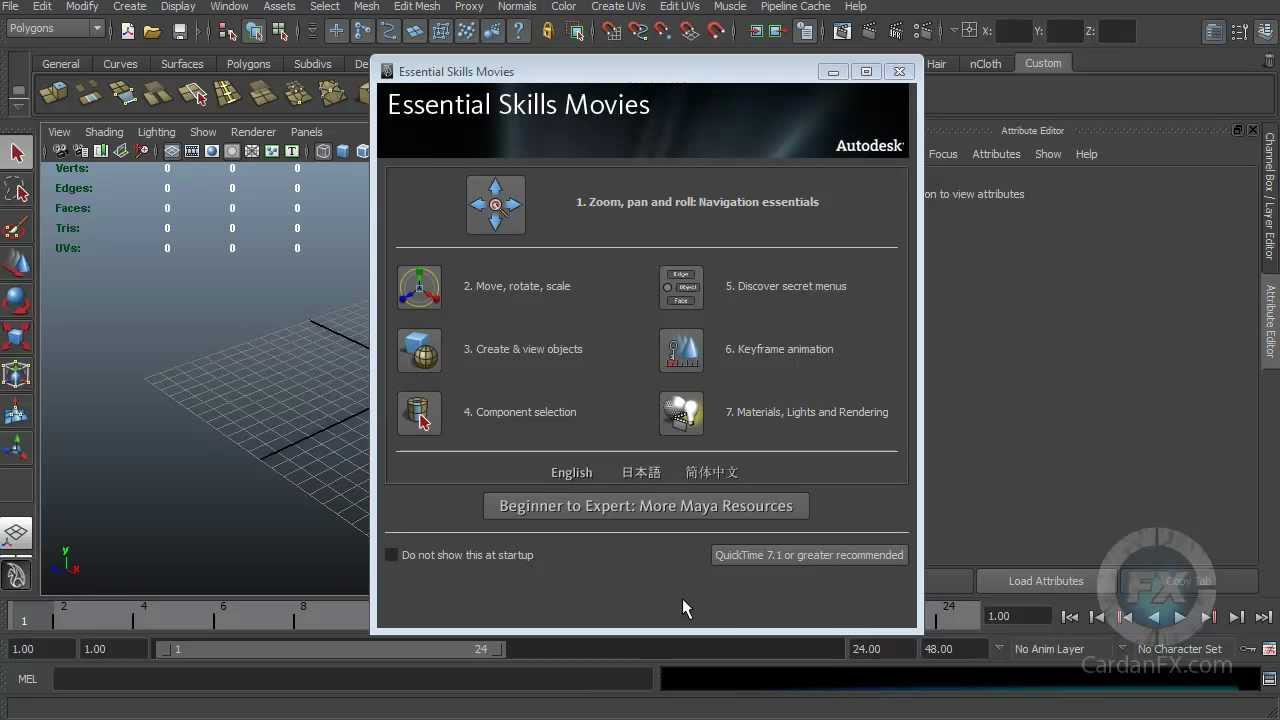Open Materials, Lights and Rendering movie icon

coord(681,413)
